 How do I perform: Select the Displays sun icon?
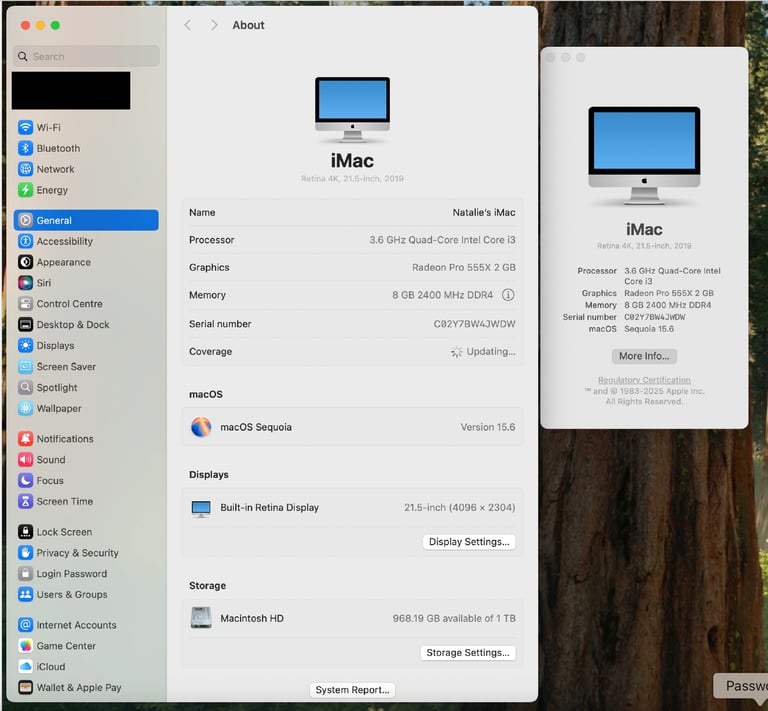click(25, 345)
